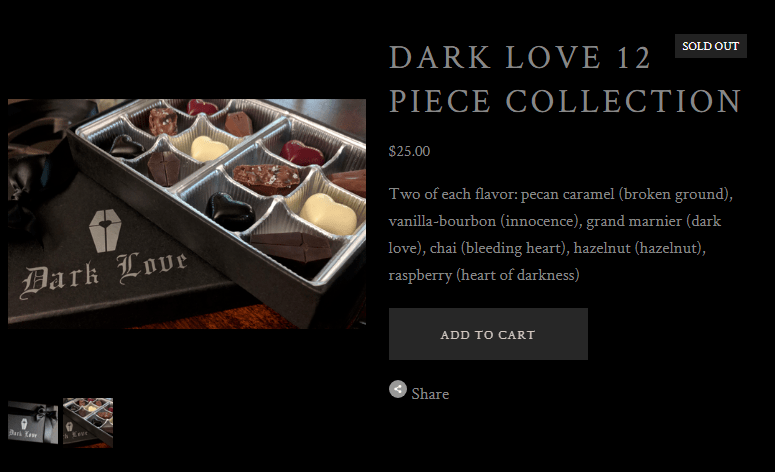Click the red heart chocolate at the top edge
This screenshot has width=775, height=472.
pos(202,107)
